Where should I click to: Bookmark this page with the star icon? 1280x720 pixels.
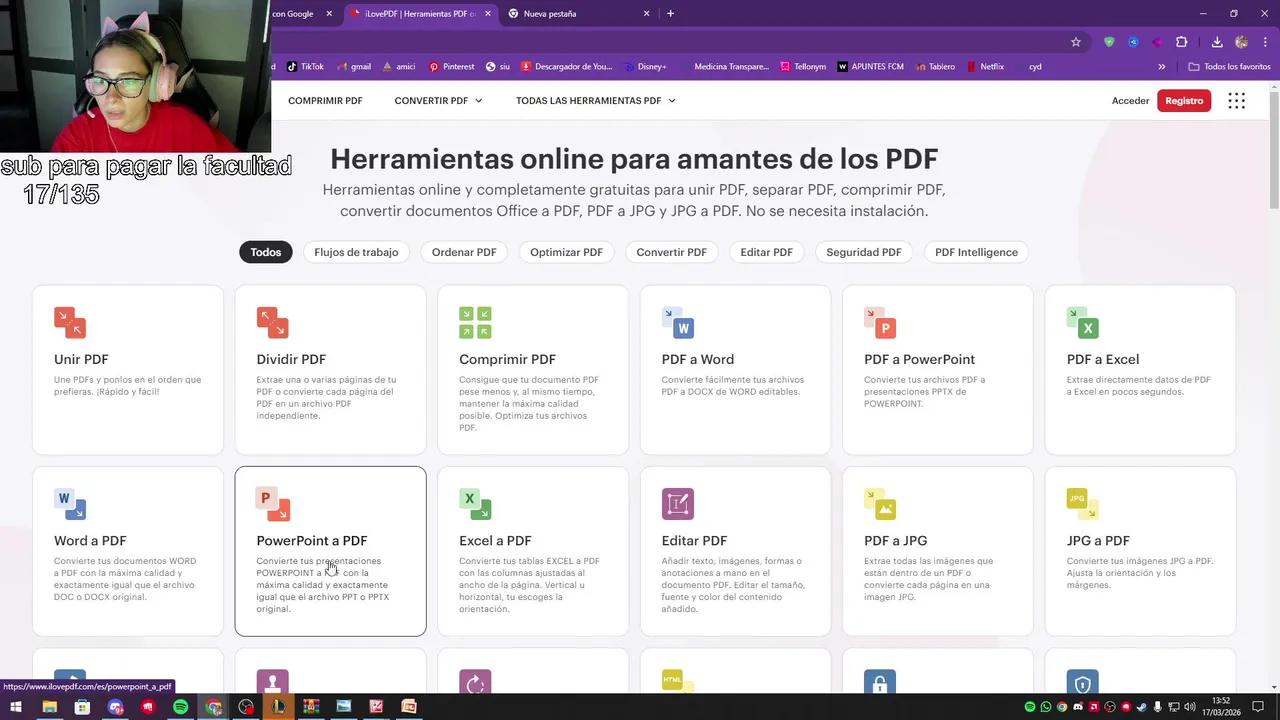tap(1076, 42)
